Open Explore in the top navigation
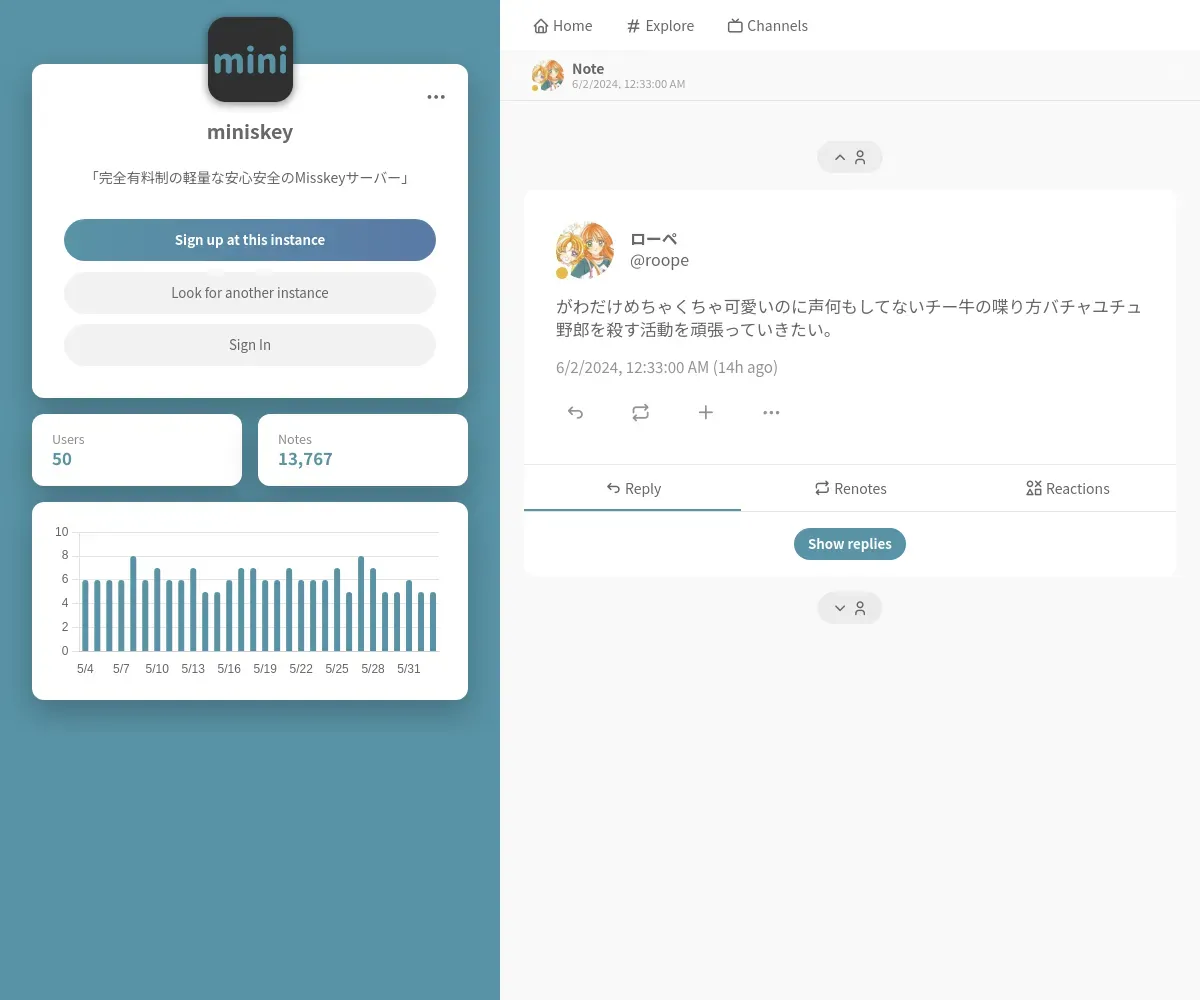The height and width of the screenshot is (1000, 1200). (x=660, y=26)
